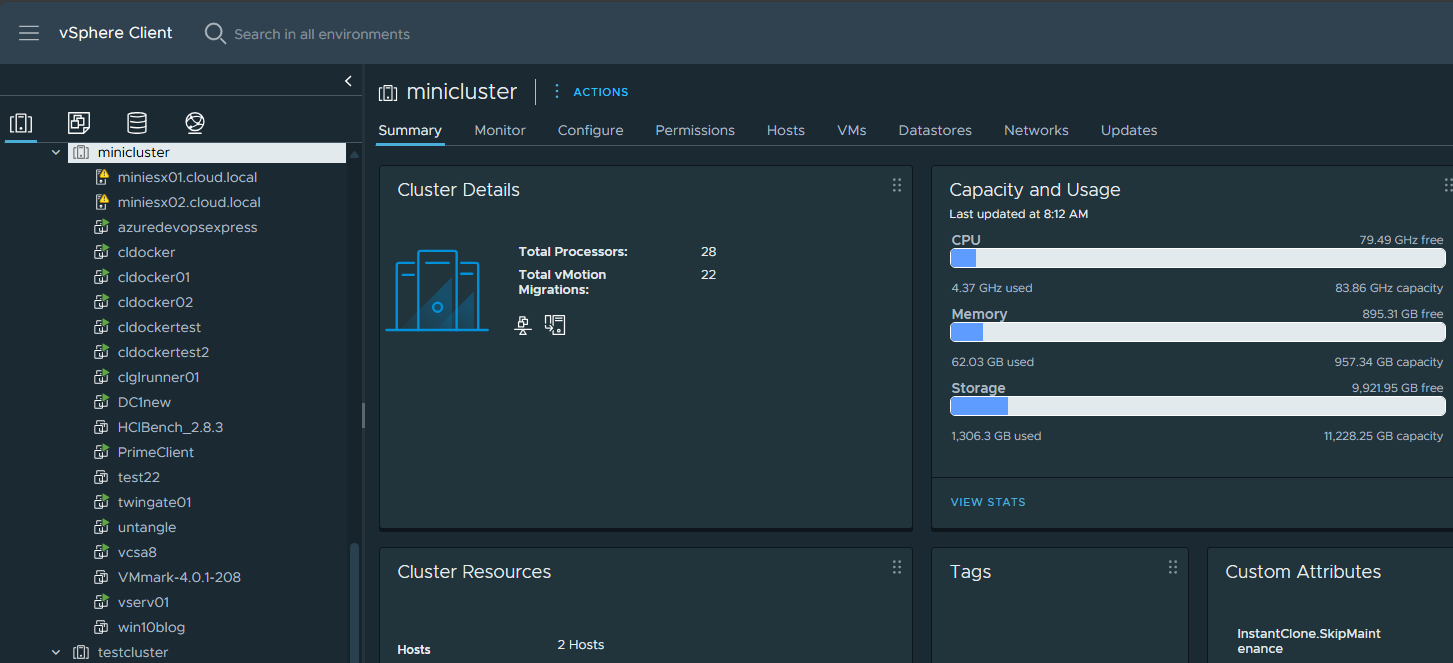Screen dimensions: 1453x663
Task: Click the drag handle on Cluster Resources card
Action: point(896,567)
